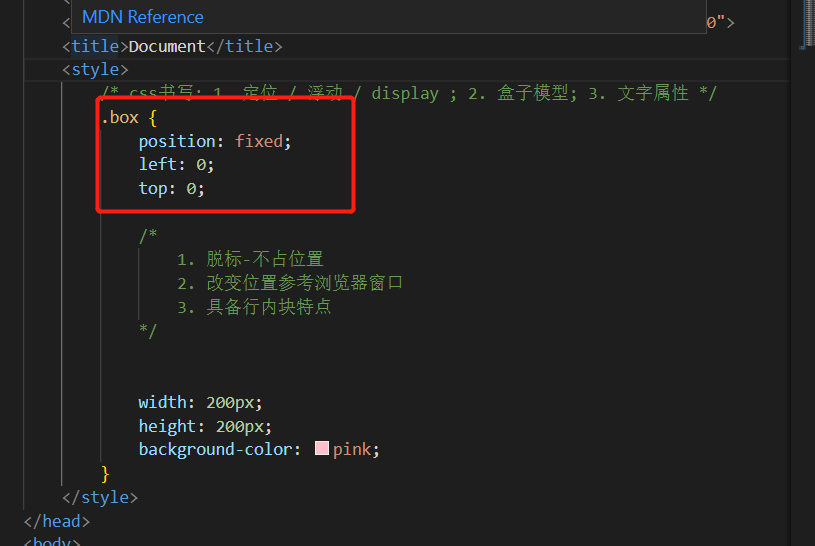Click comment line '3. 具备行内块特点'
The image size is (815, 546).
click(x=254, y=307)
